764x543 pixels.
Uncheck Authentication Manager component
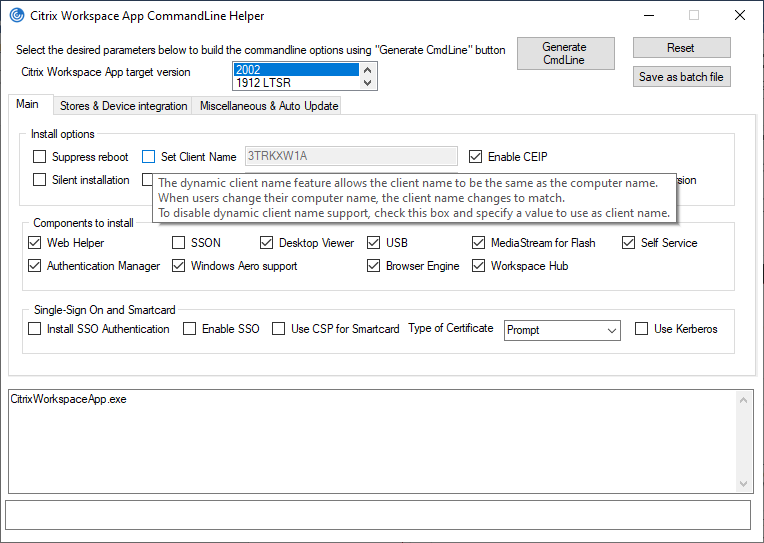pyautogui.click(x=35, y=266)
